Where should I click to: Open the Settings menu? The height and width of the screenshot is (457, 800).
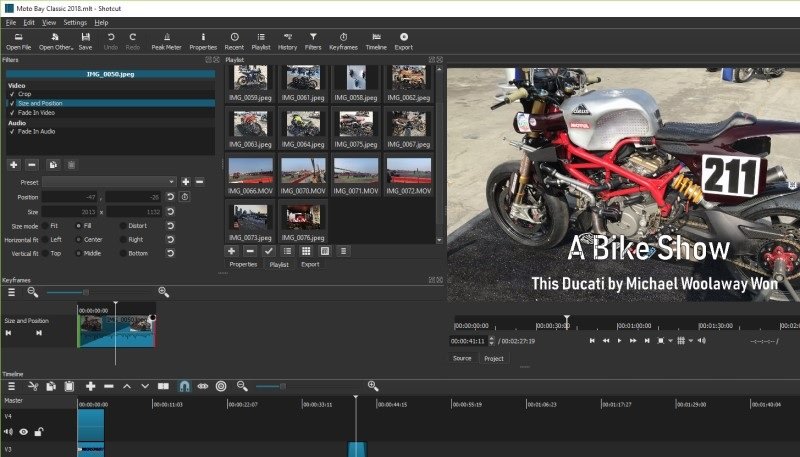(75, 22)
